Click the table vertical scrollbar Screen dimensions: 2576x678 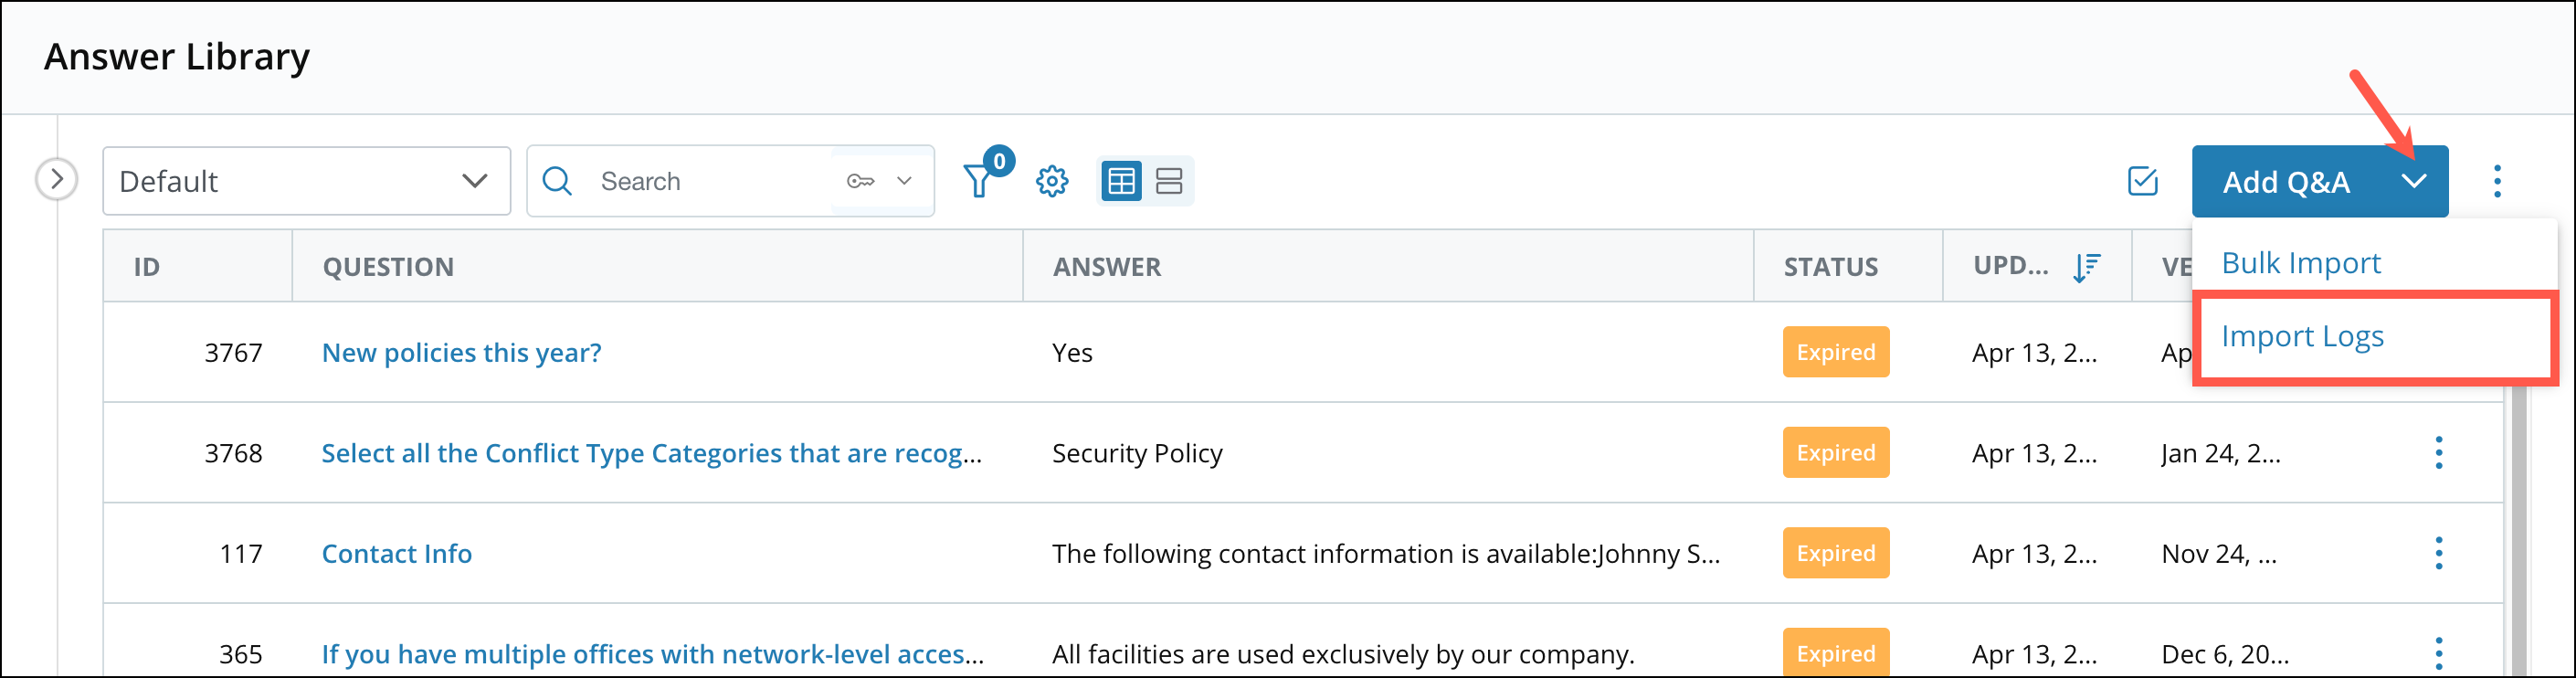click(x=2518, y=530)
